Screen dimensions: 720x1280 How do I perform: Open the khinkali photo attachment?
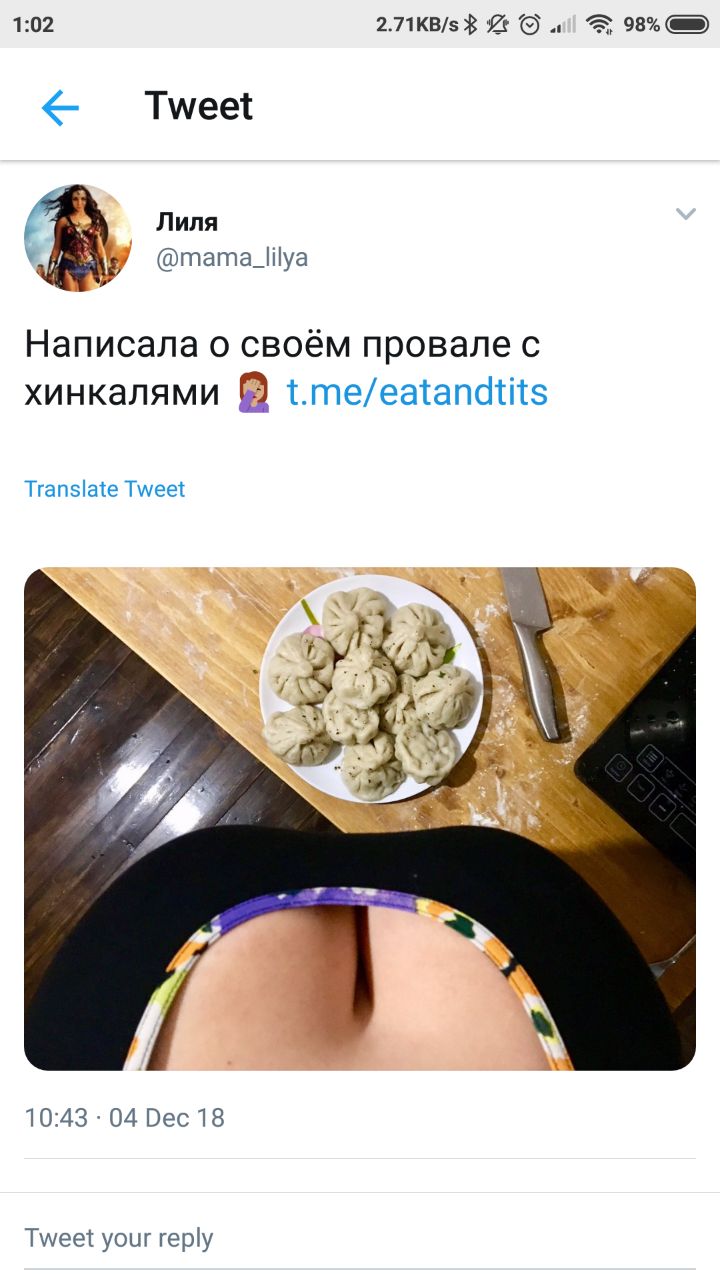click(x=360, y=819)
